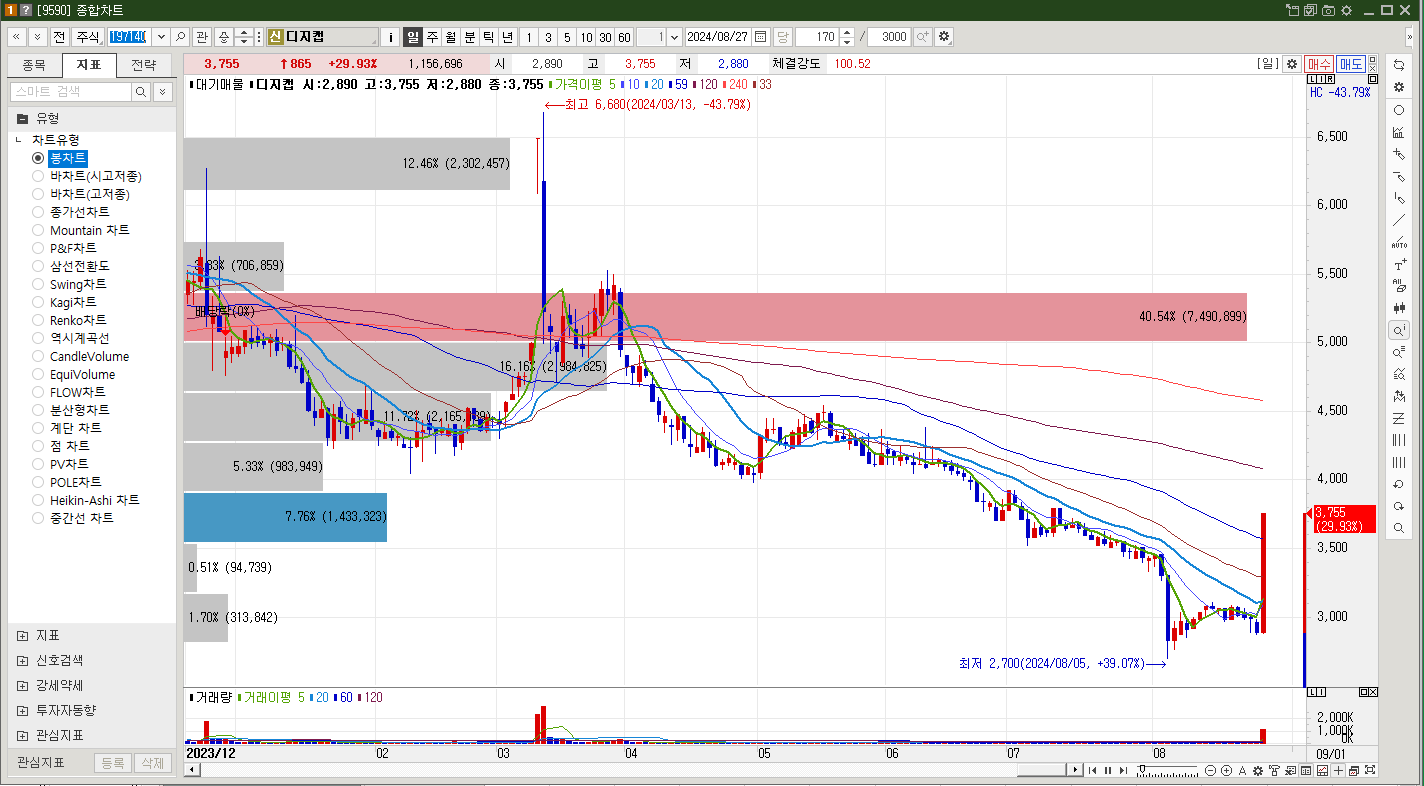Click the horizontal chart scrollbar right arrow
1424x786 pixels.
point(1075,770)
